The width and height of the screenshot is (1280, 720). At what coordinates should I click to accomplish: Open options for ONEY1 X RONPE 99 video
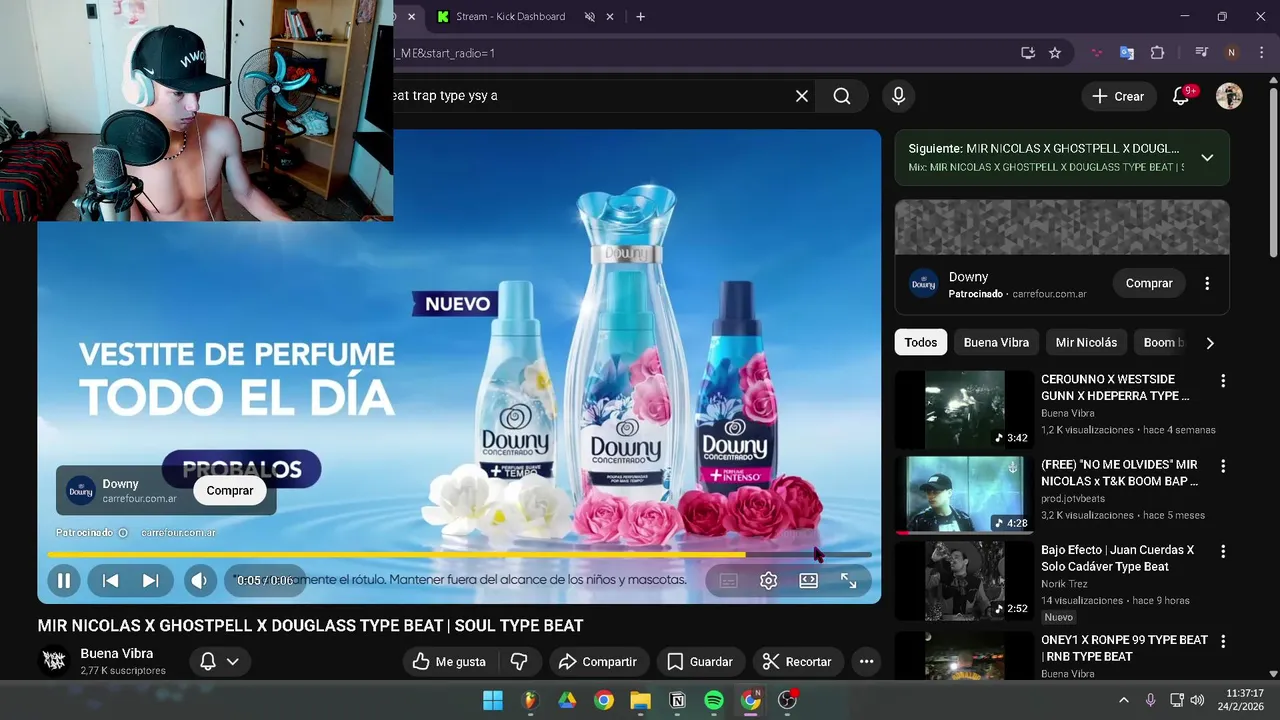1222,641
